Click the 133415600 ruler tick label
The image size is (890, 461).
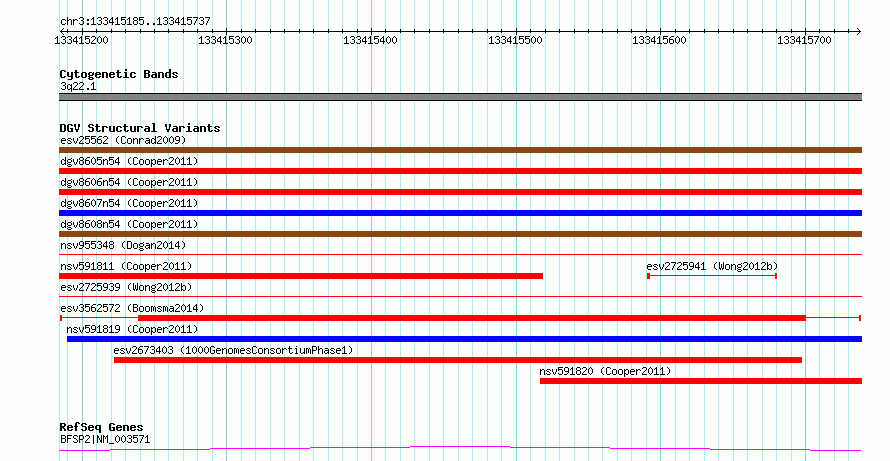point(660,40)
